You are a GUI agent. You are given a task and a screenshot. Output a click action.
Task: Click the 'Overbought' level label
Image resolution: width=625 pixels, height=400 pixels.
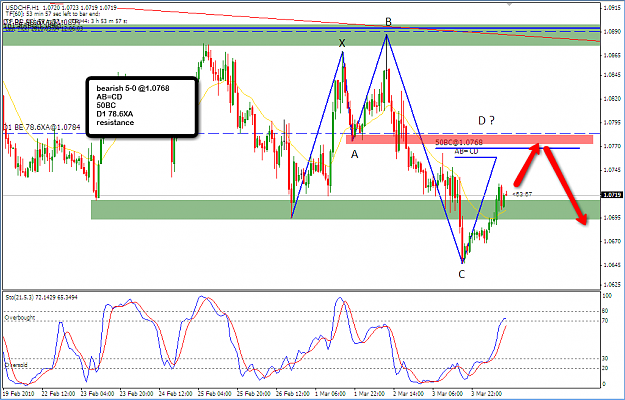[x=20, y=318]
